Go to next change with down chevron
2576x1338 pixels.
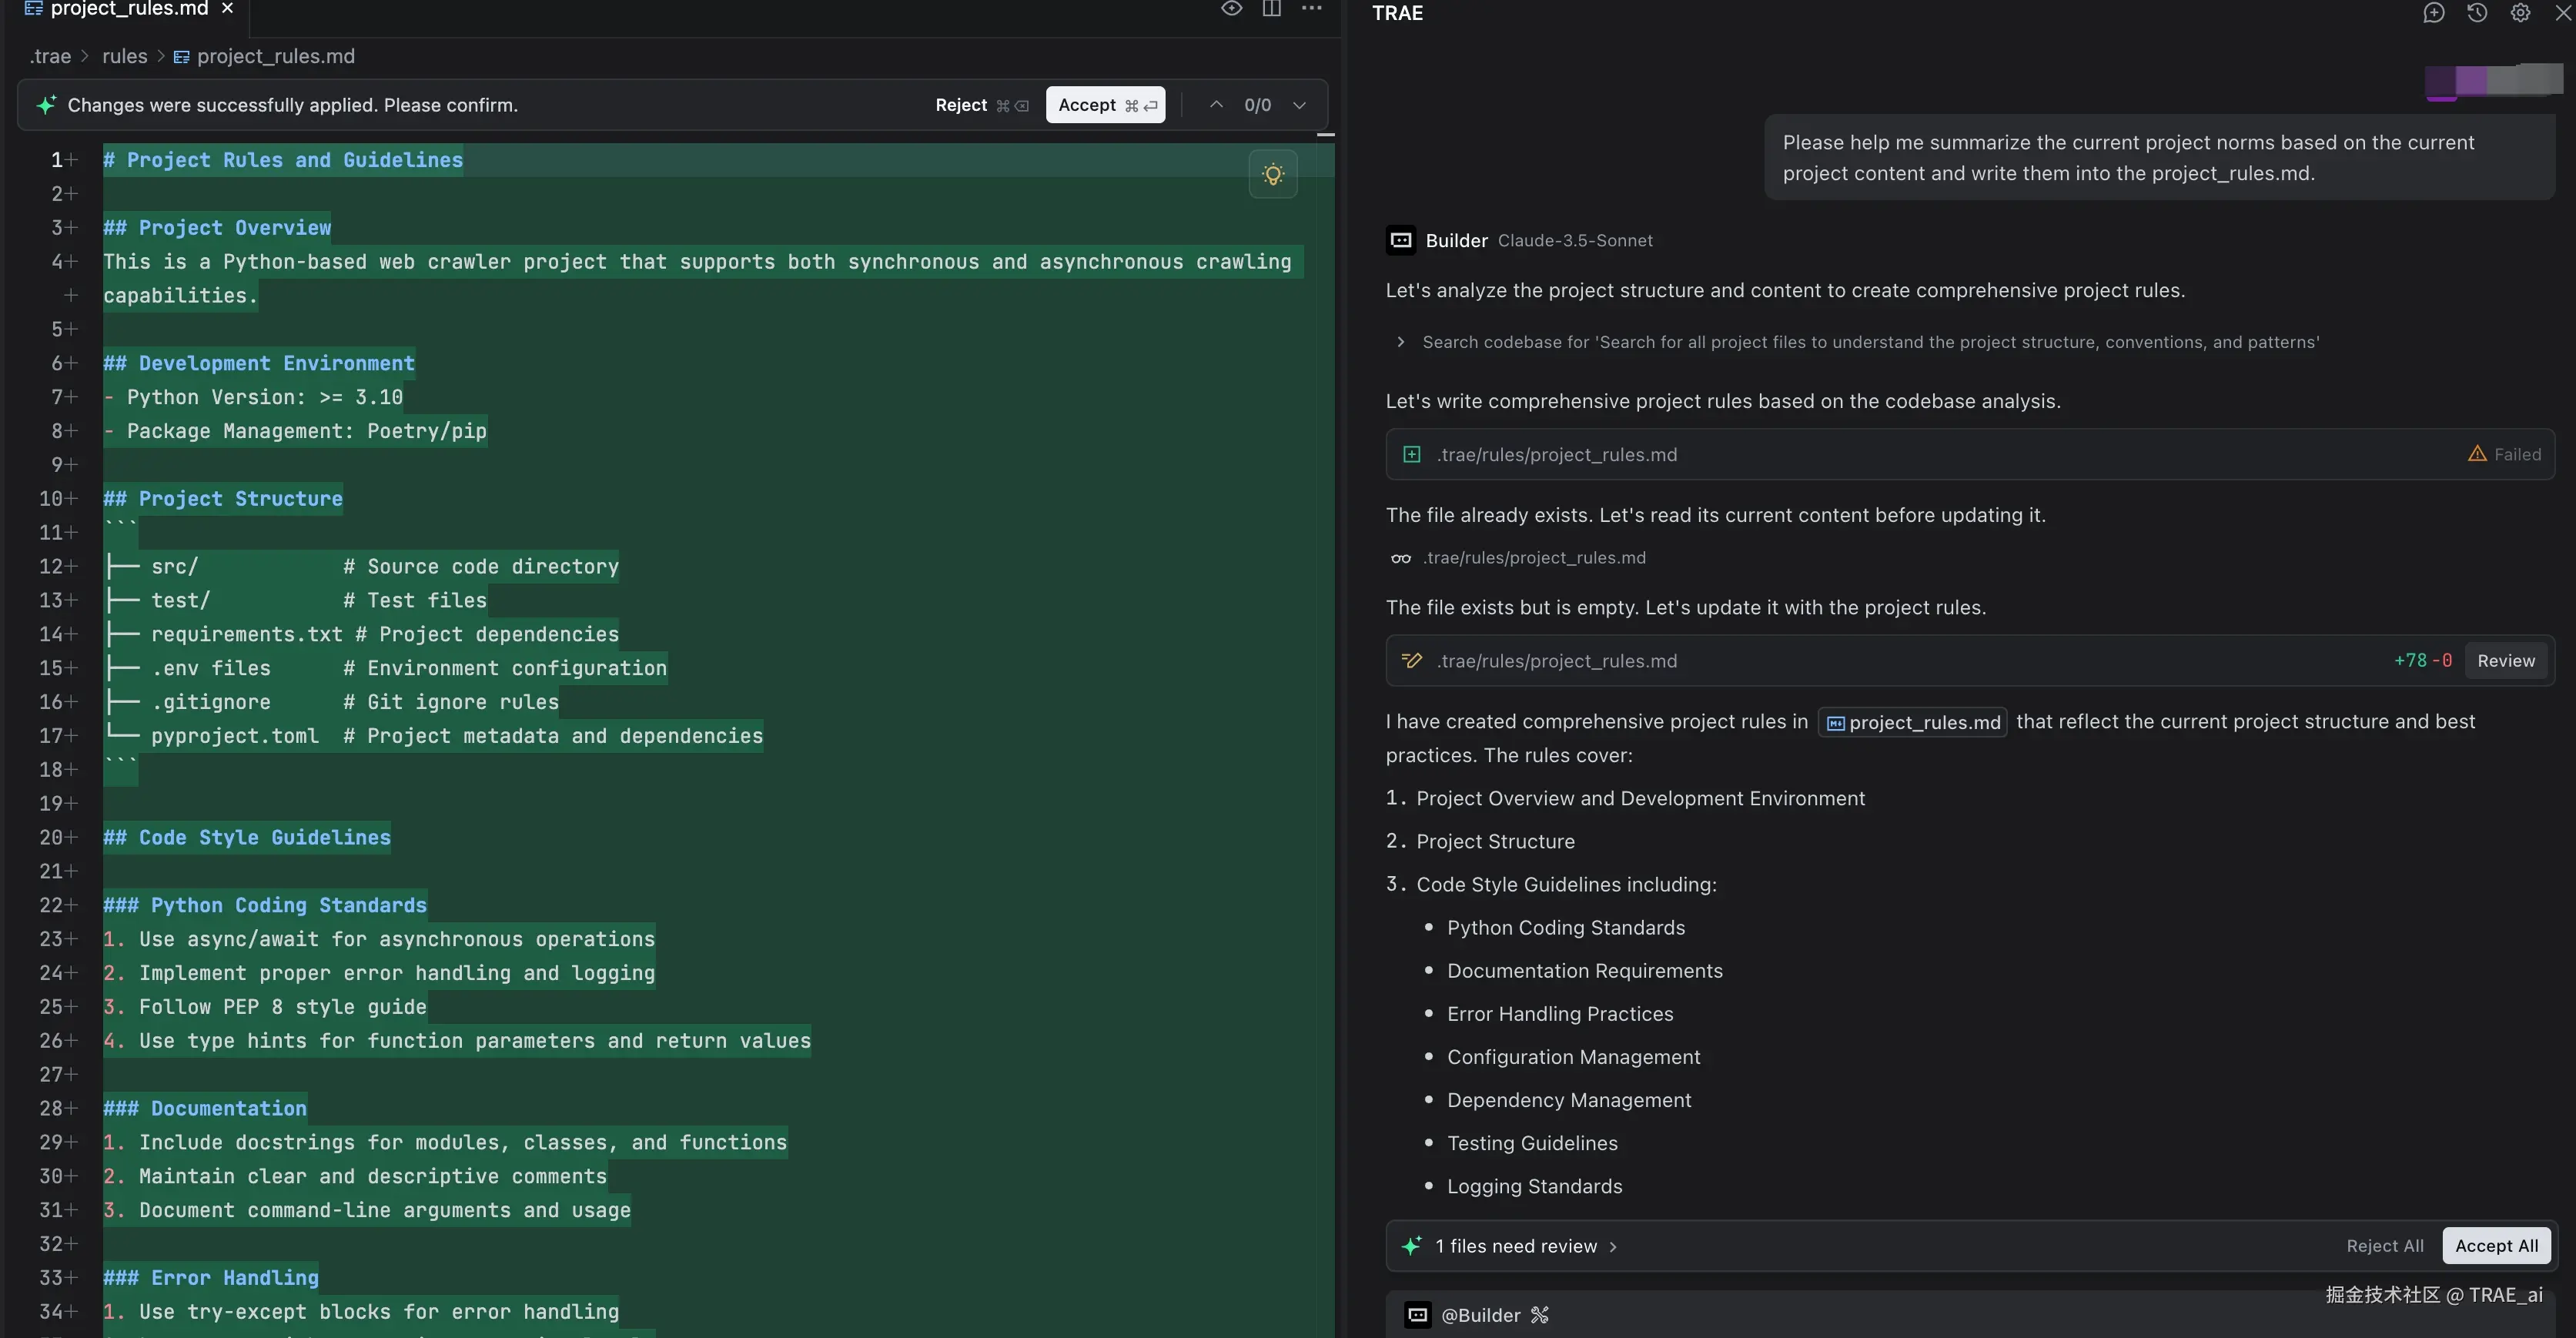tap(1299, 105)
